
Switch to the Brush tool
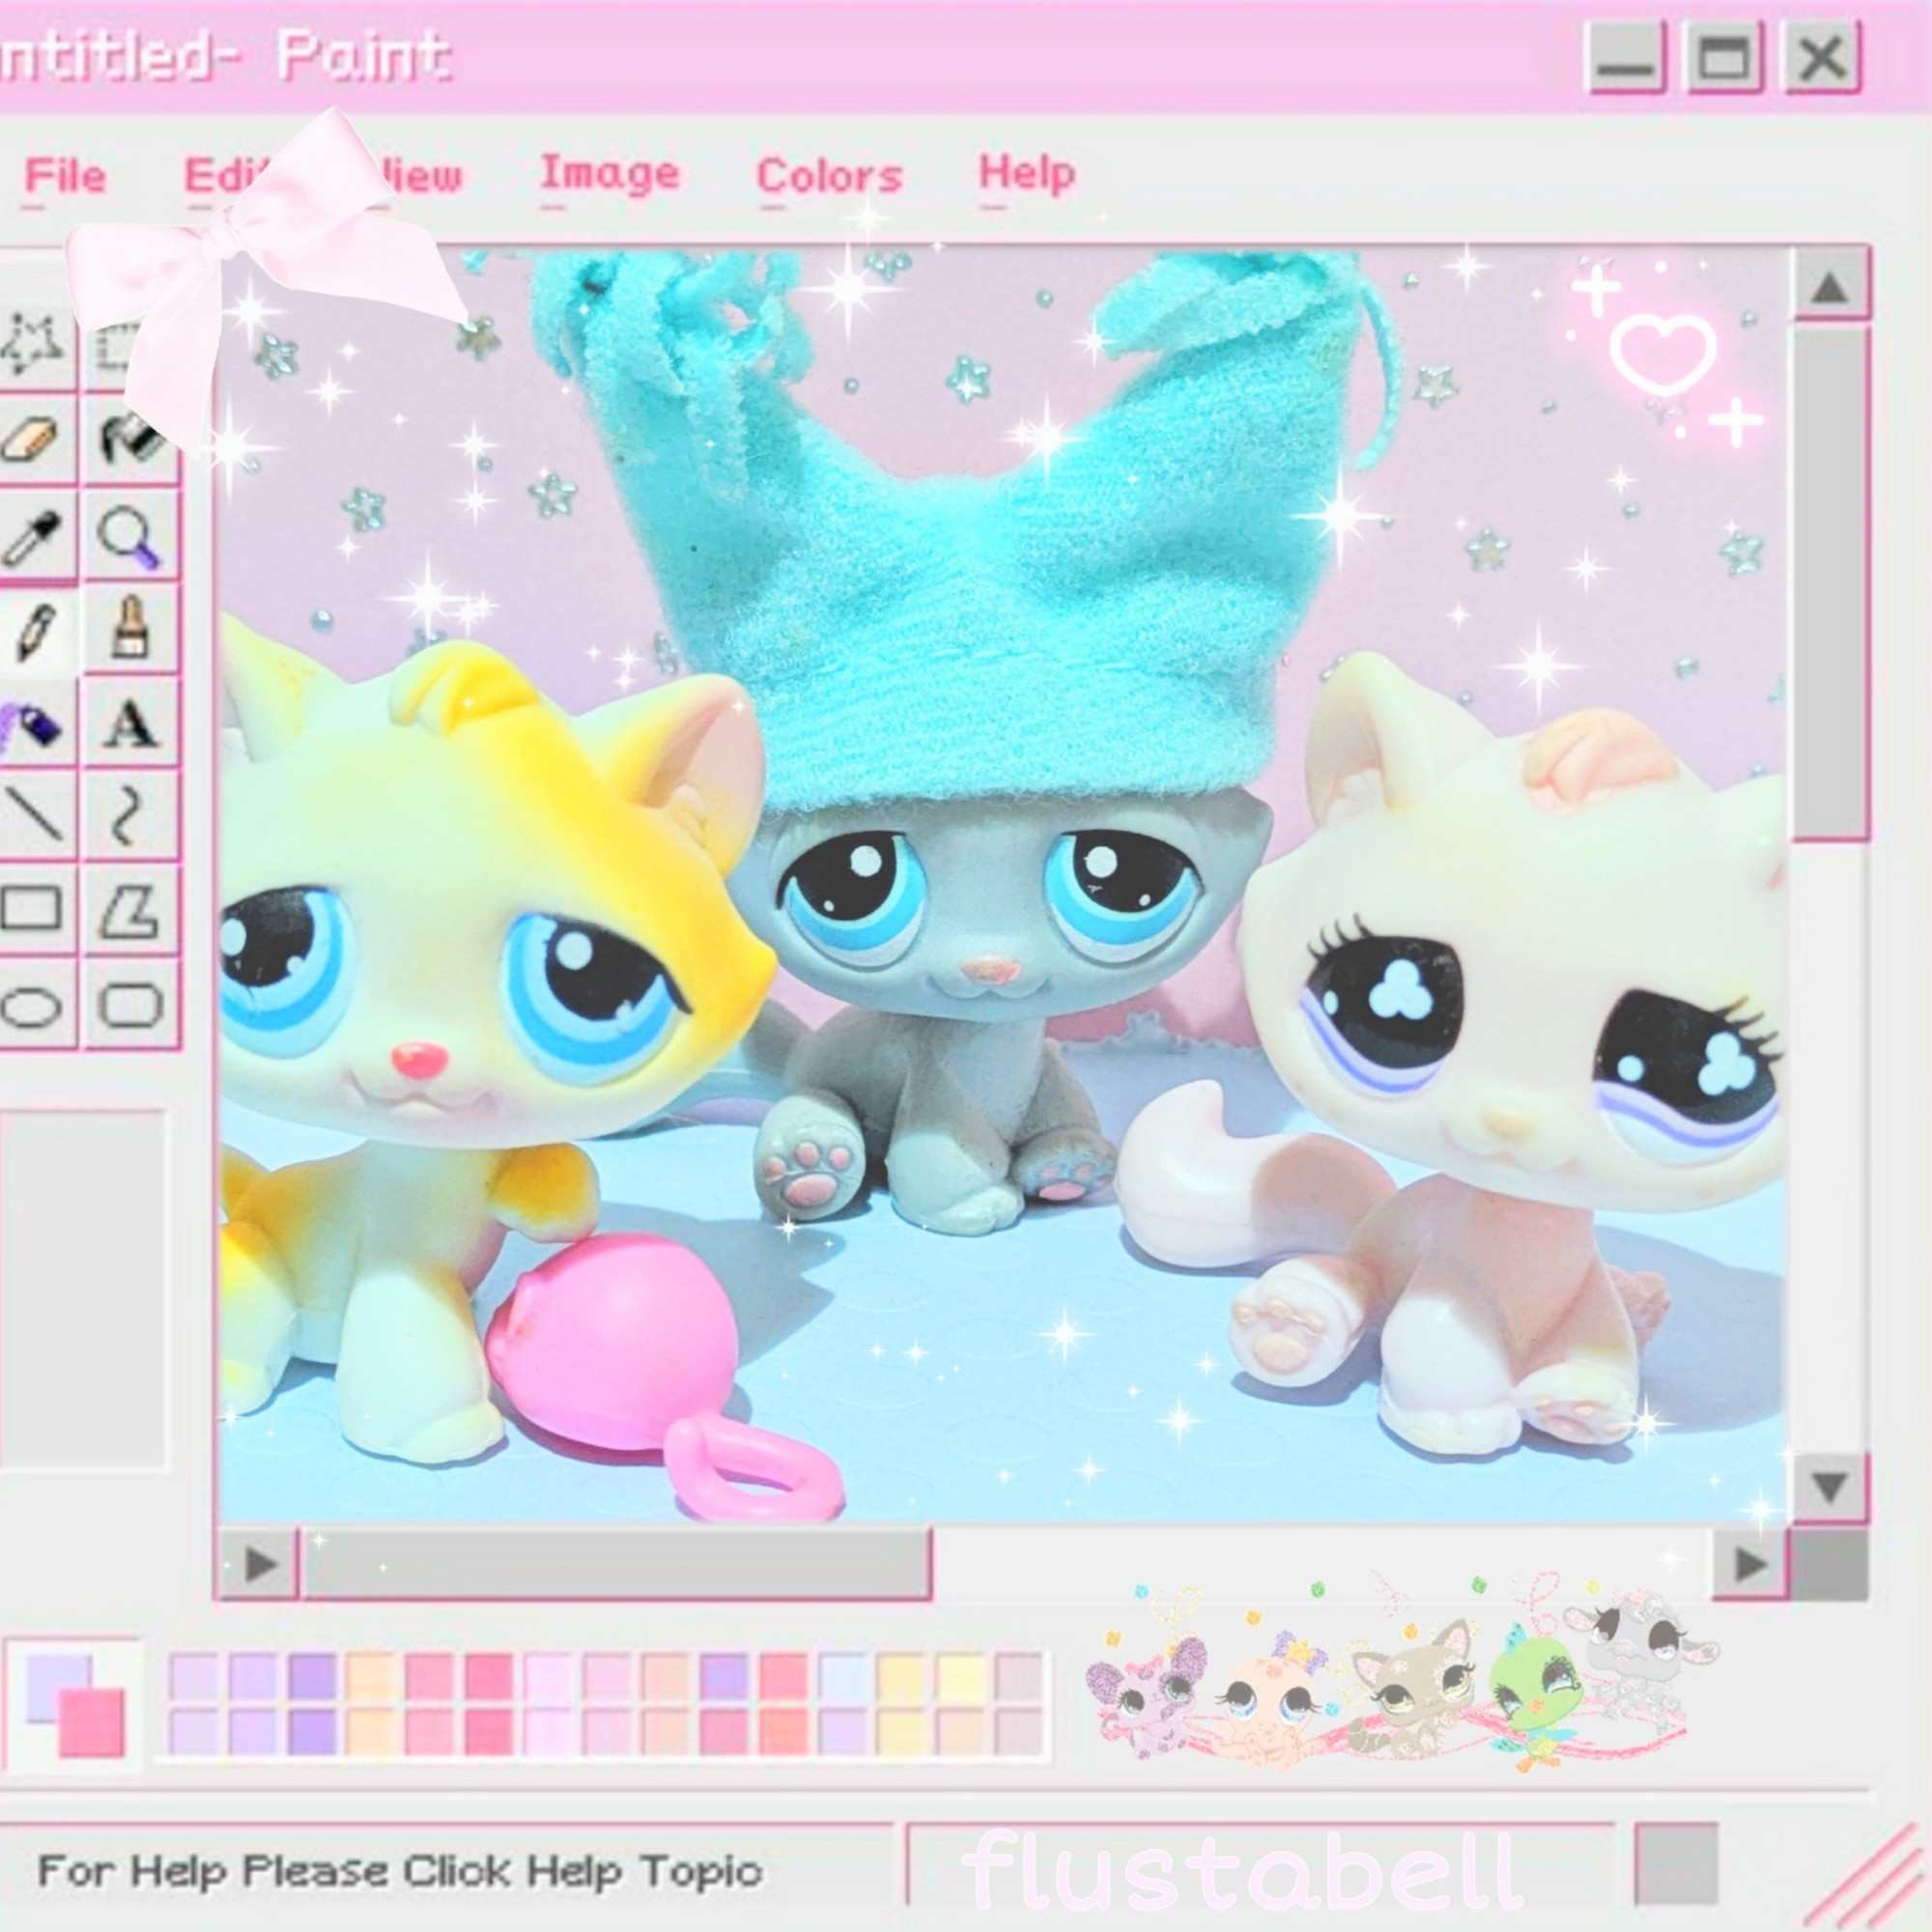pyautogui.click(x=130, y=630)
